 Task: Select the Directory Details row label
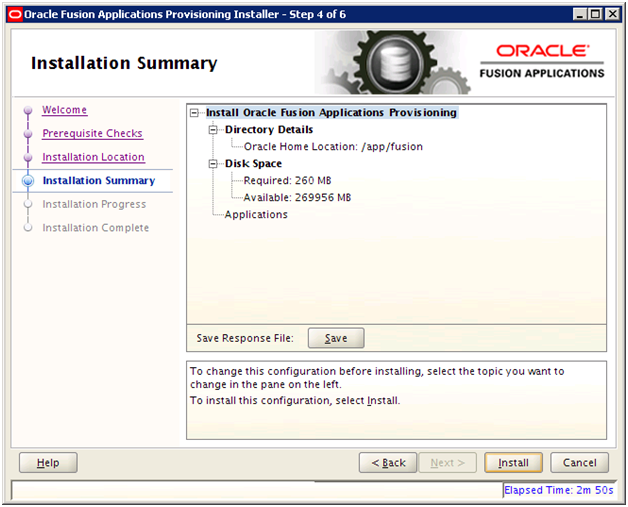coord(269,130)
